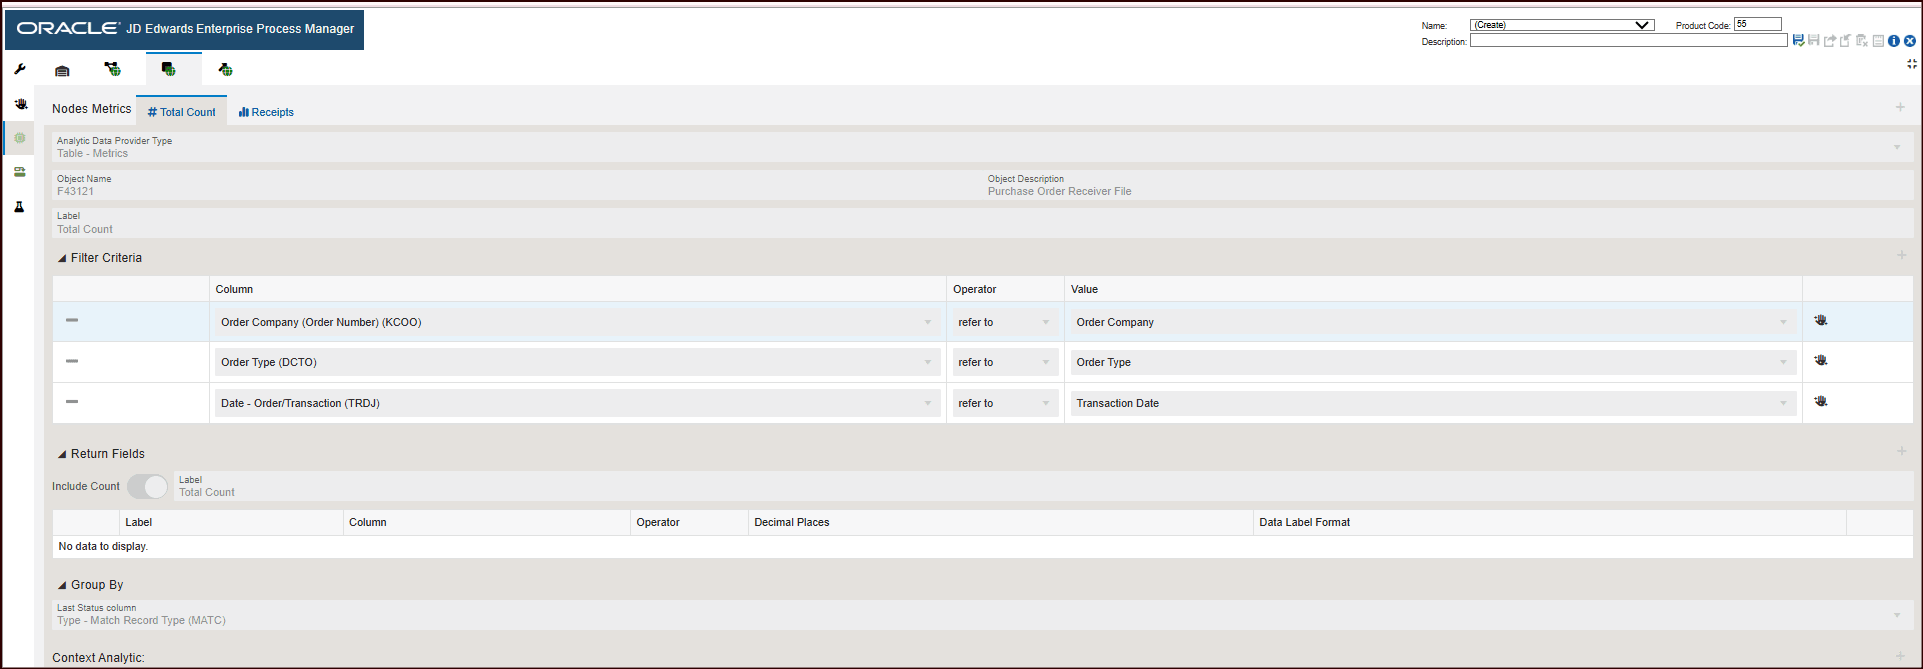Open the blue info icon
Screen dimensions: 1923x669
[1894, 41]
